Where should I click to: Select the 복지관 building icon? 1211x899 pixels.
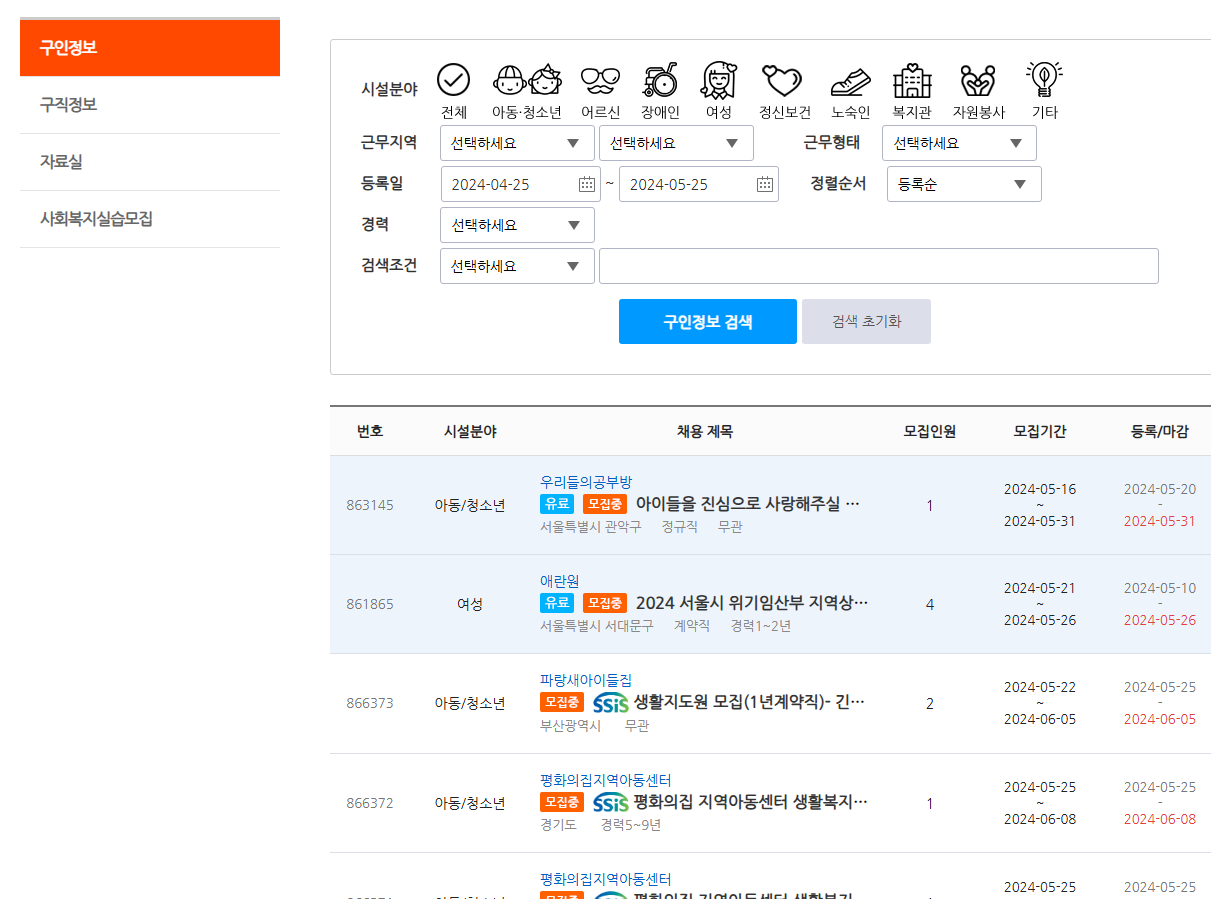coord(911,82)
